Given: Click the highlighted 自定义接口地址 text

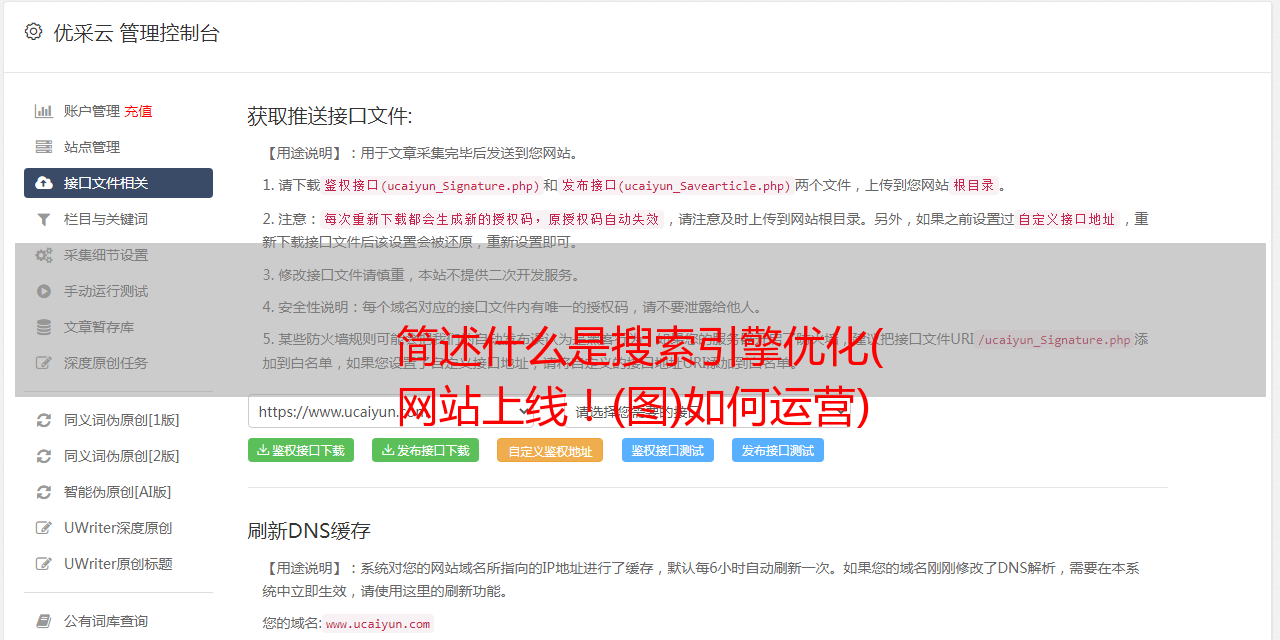Looking at the screenshot, I should tap(1066, 219).
